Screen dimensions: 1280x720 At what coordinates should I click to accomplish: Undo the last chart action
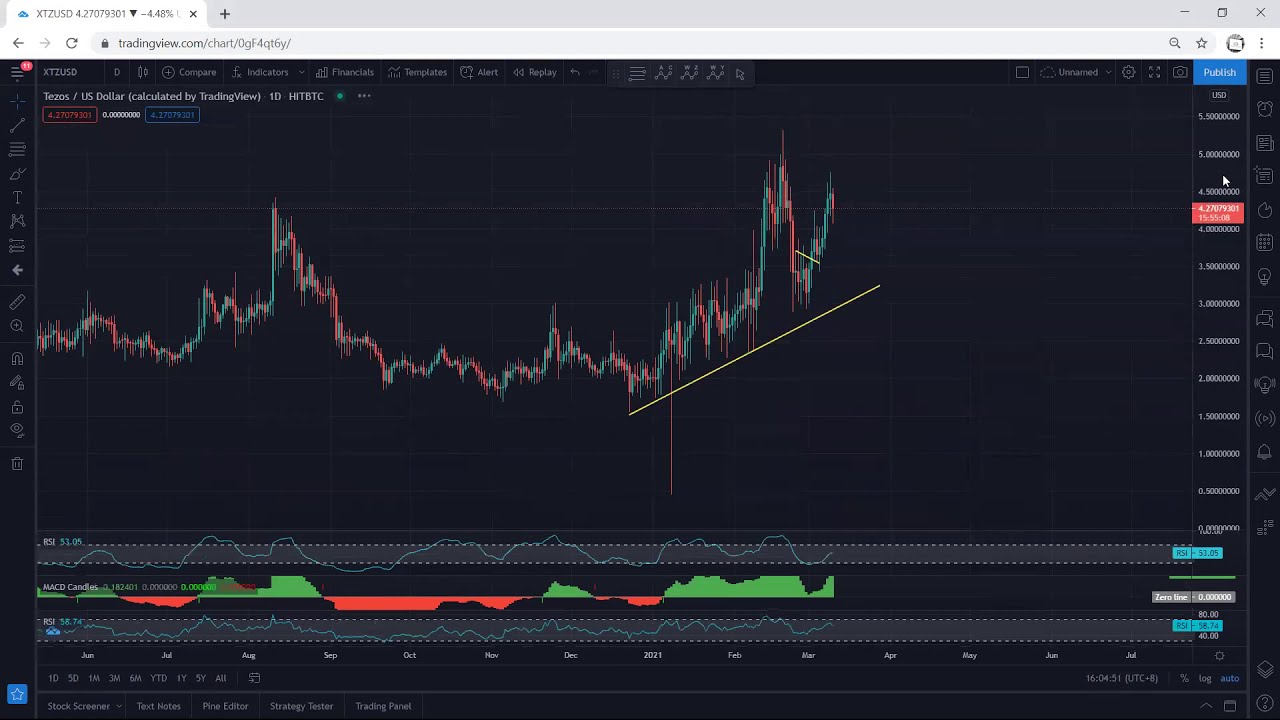(574, 72)
